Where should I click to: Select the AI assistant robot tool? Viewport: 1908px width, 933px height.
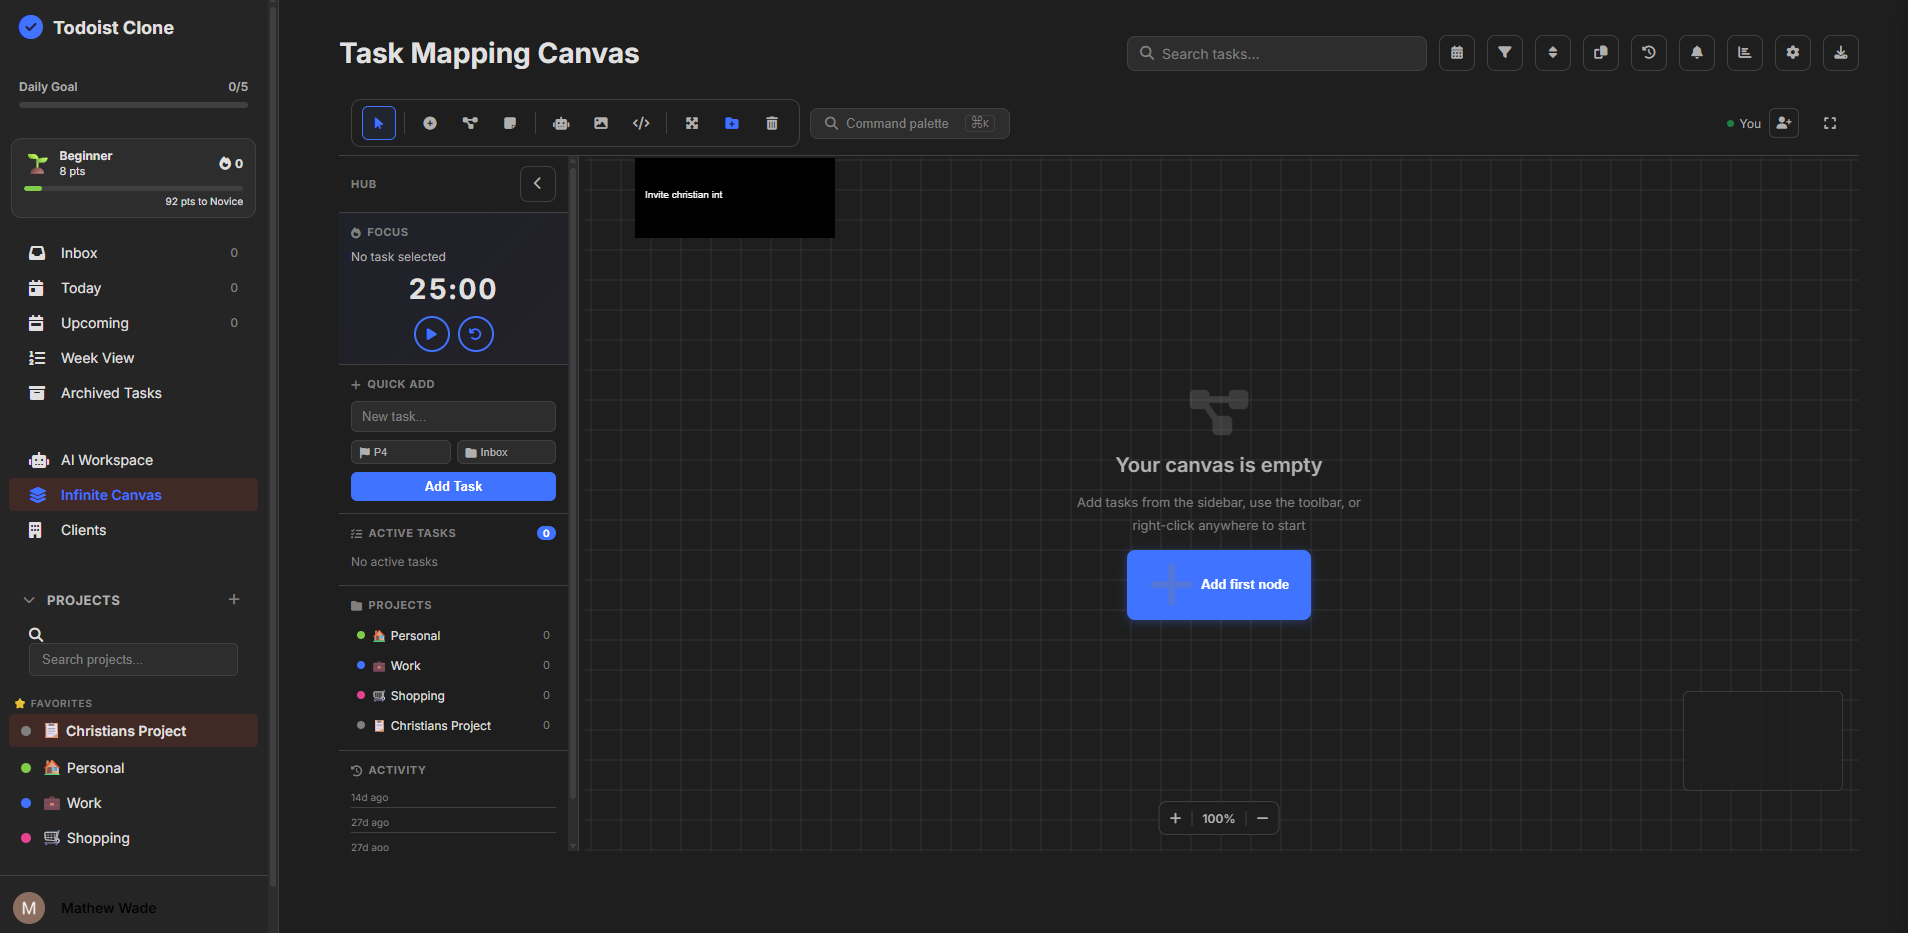tap(560, 123)
